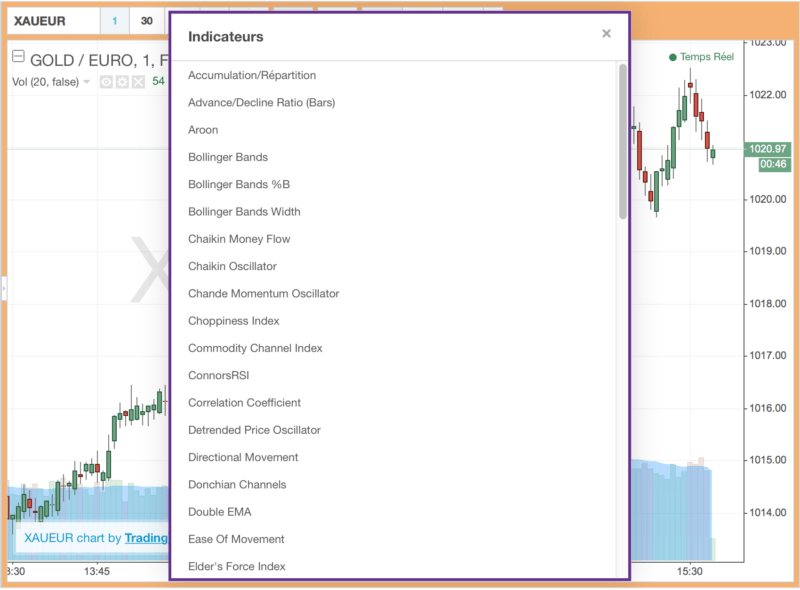Select the Choppiness Index indicator
800x590 pixels.
coord(232,320)
